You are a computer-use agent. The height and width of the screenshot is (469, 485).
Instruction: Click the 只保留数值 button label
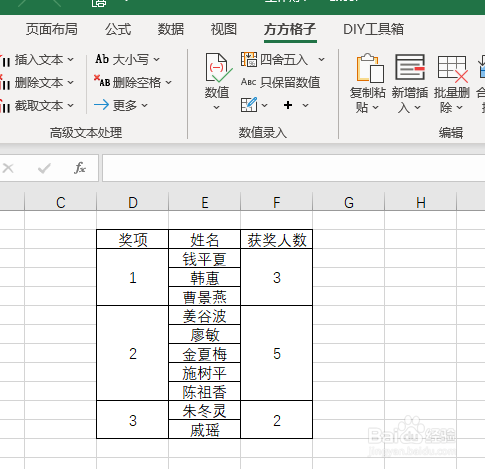290,82
